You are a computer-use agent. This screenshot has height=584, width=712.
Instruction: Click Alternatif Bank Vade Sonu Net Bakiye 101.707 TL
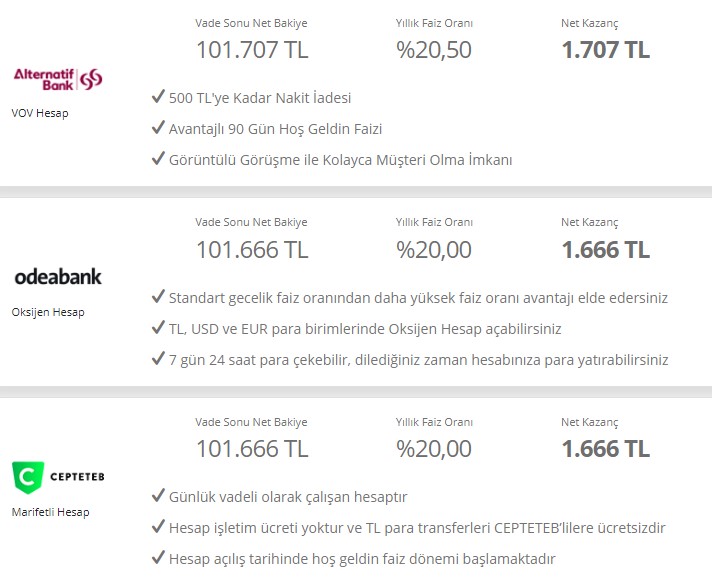[252, 49]
